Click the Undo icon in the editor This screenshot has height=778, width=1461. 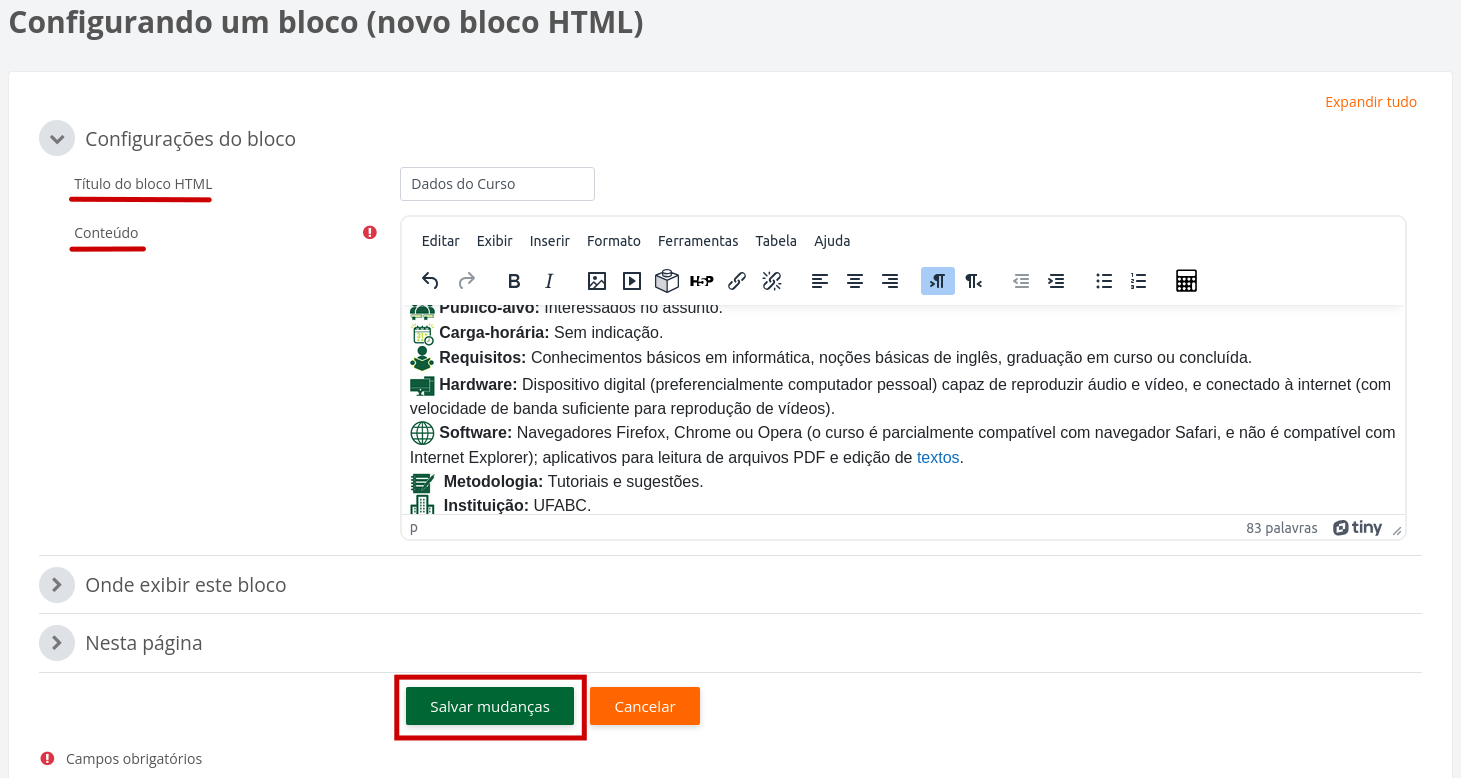point(430,281)
